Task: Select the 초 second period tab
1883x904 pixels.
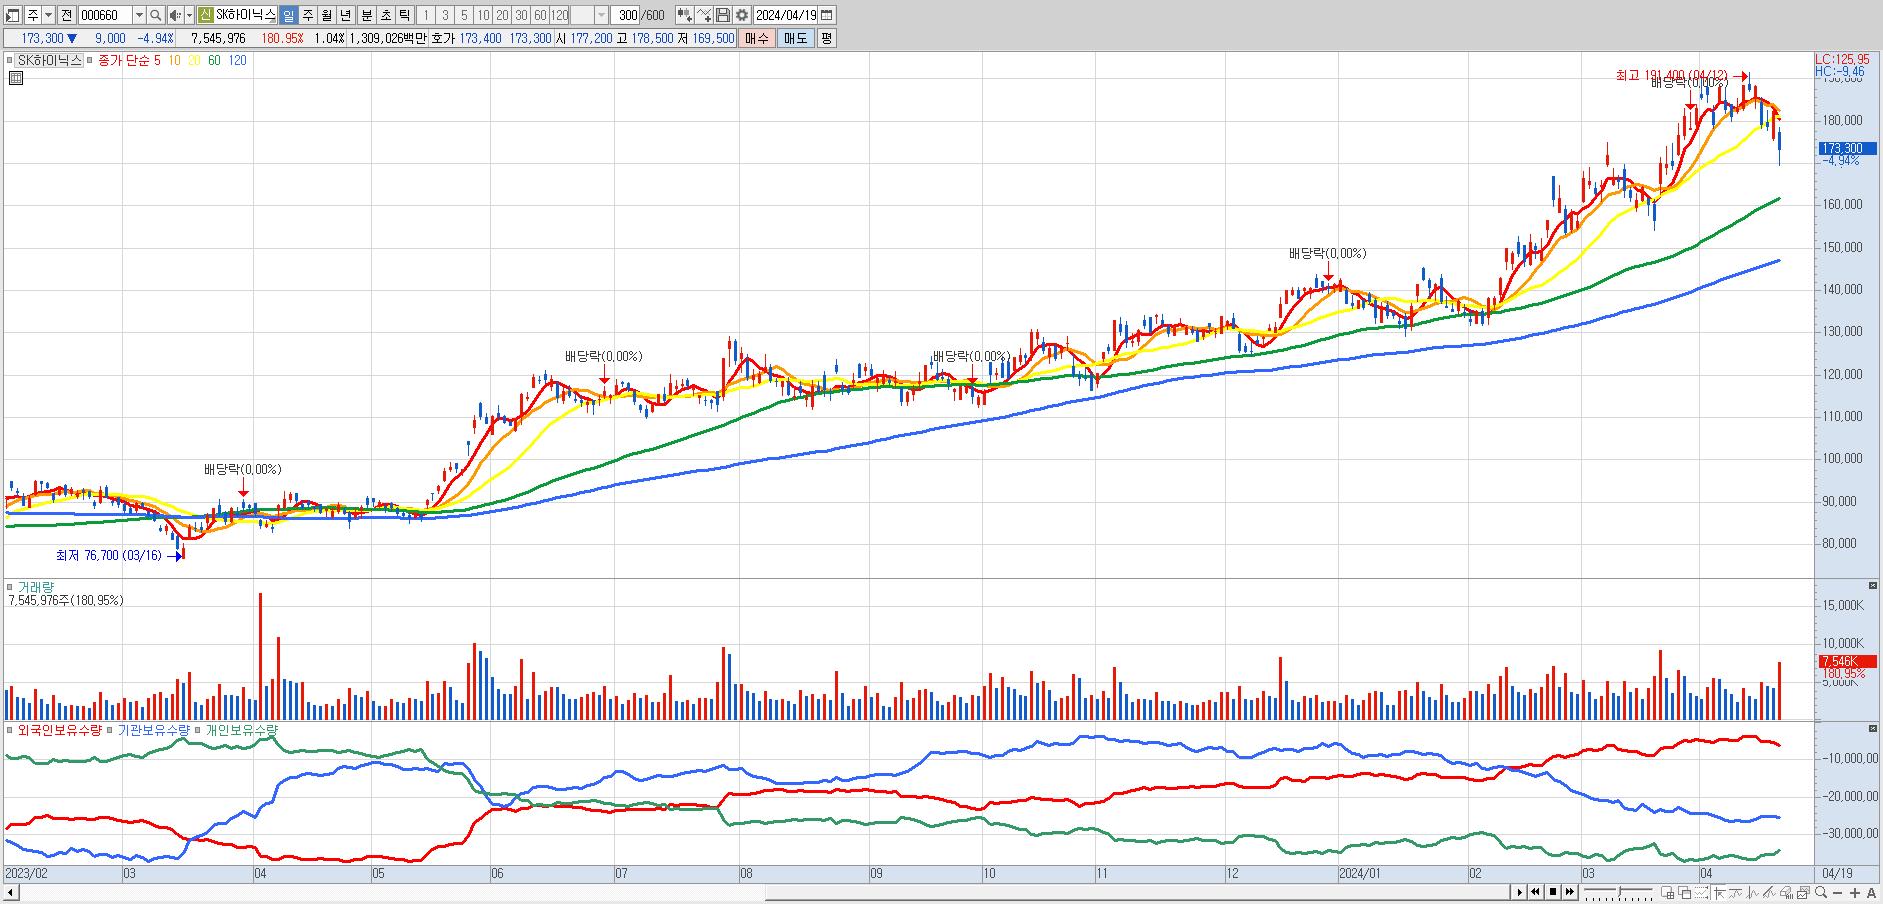Action: [x=385, y=15]
